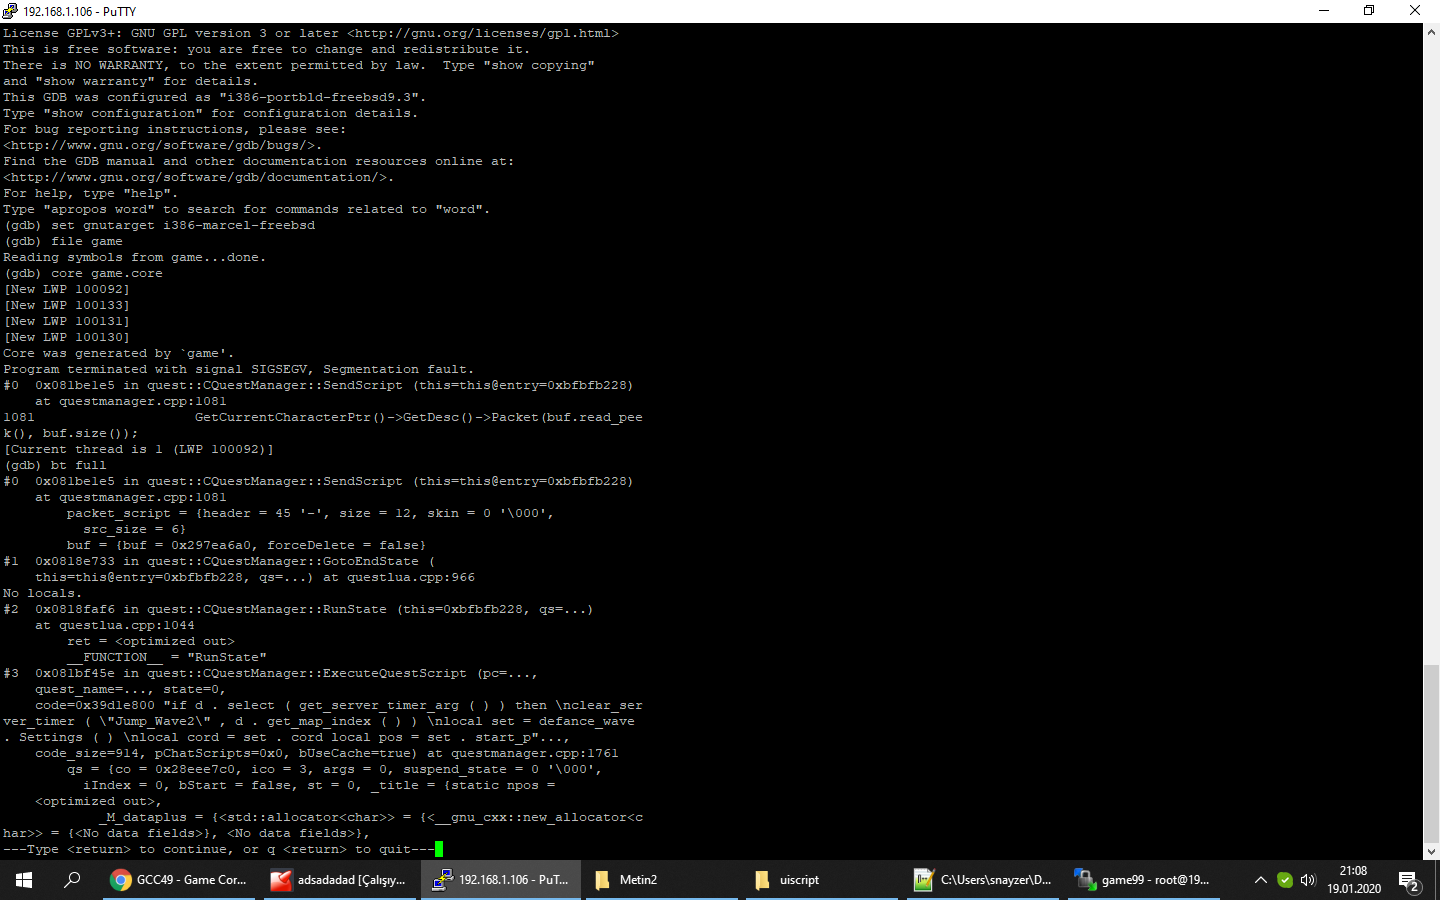
Task: Open the PuTTY system menu icon
Action: coord(10,11)
